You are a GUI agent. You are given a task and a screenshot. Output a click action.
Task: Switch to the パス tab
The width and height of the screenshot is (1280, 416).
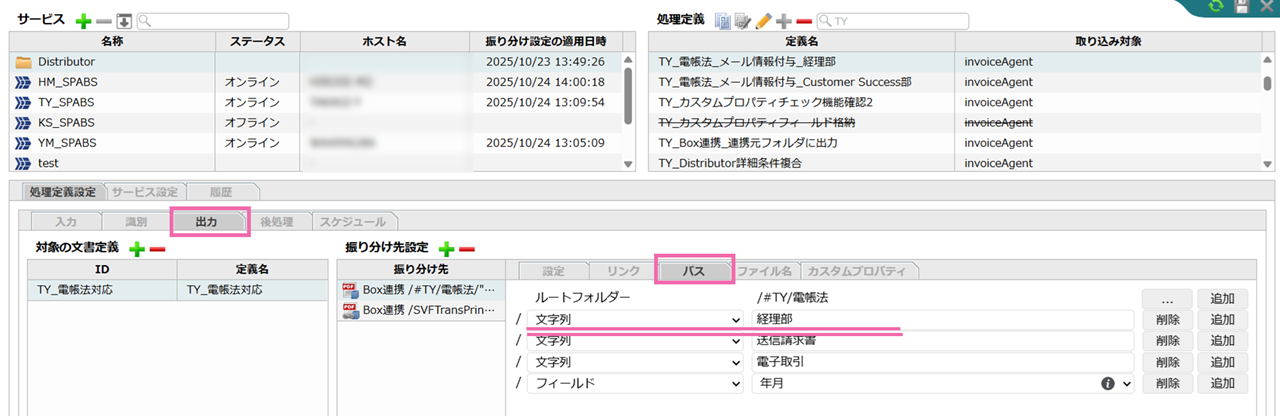point(694,270)
